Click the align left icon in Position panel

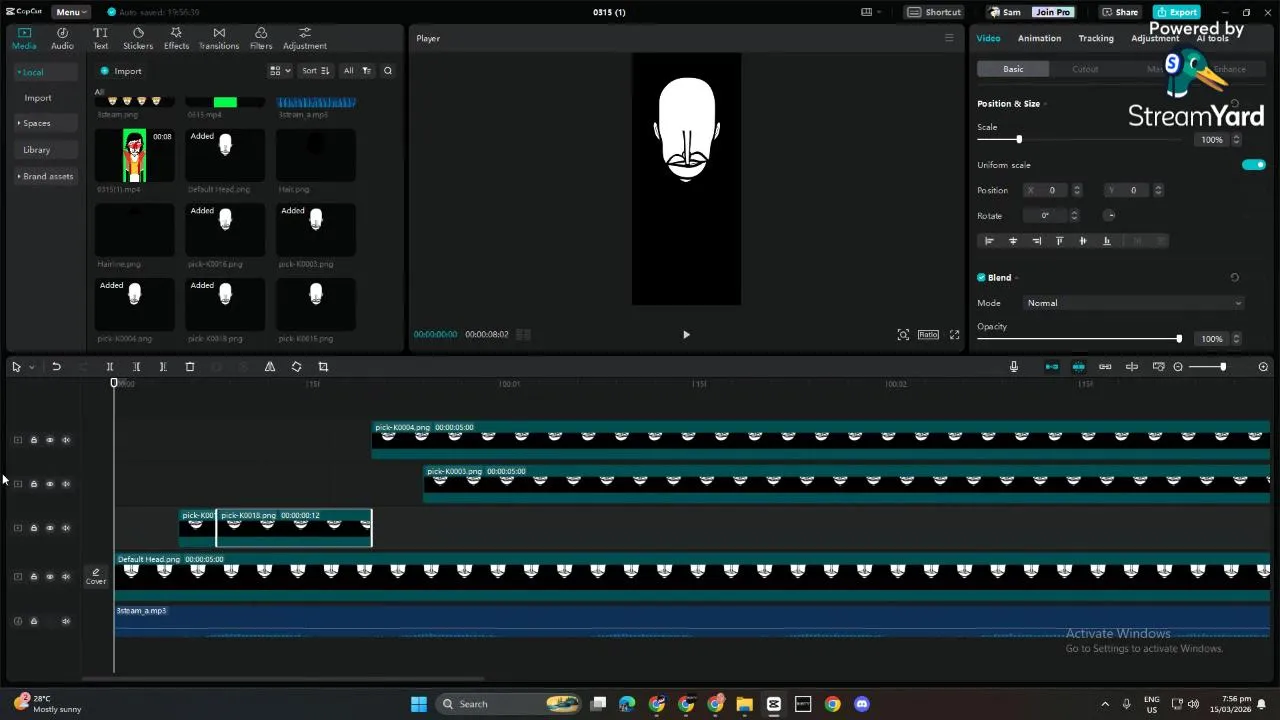point(990,241)
